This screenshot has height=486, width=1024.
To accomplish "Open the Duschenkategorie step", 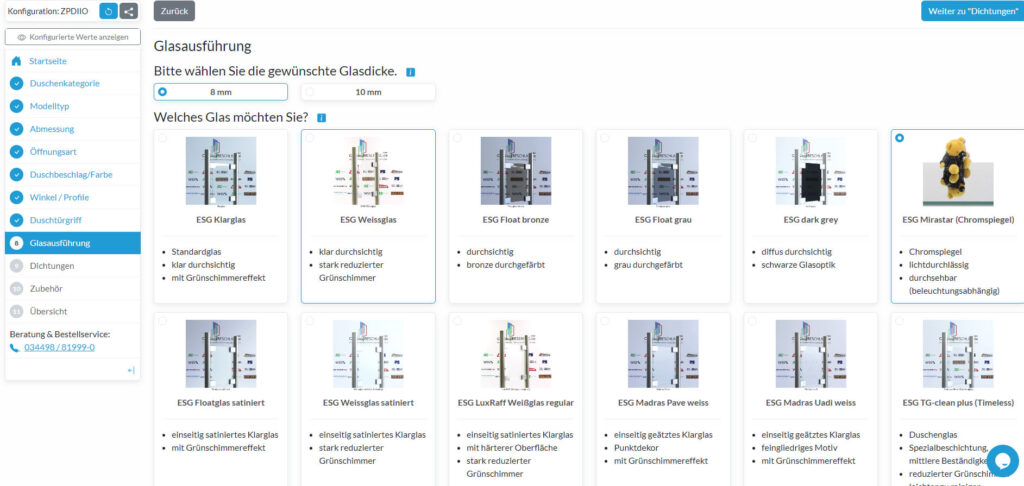I will pos(65,84).
